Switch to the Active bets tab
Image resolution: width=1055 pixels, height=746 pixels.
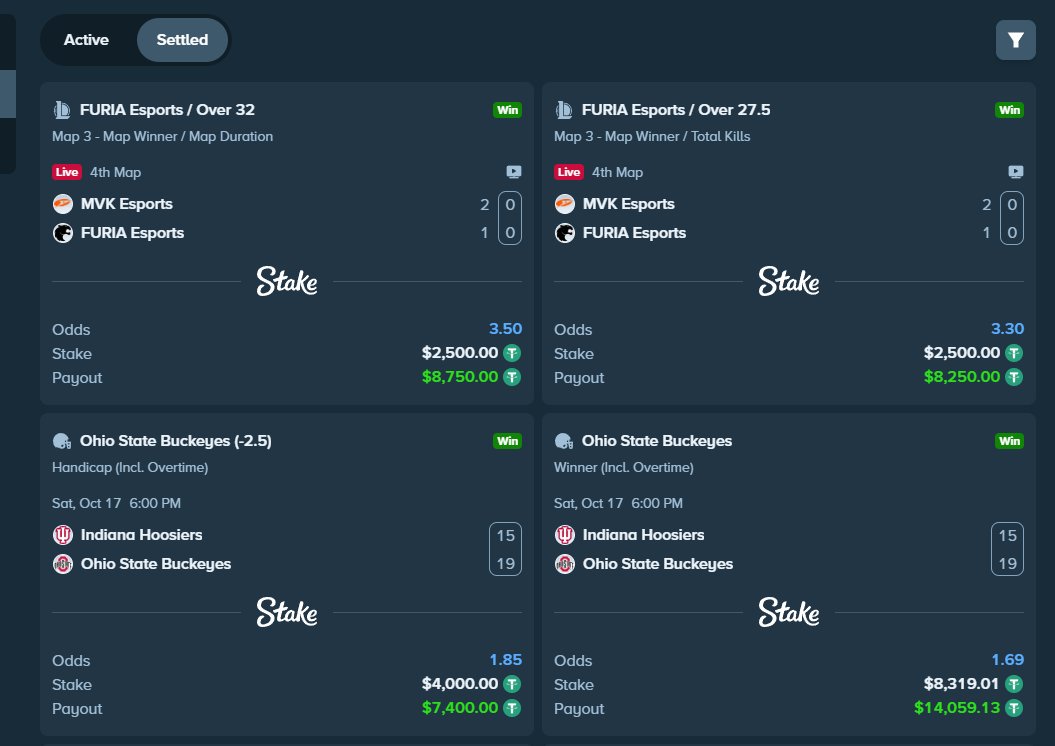coord(86,40)
